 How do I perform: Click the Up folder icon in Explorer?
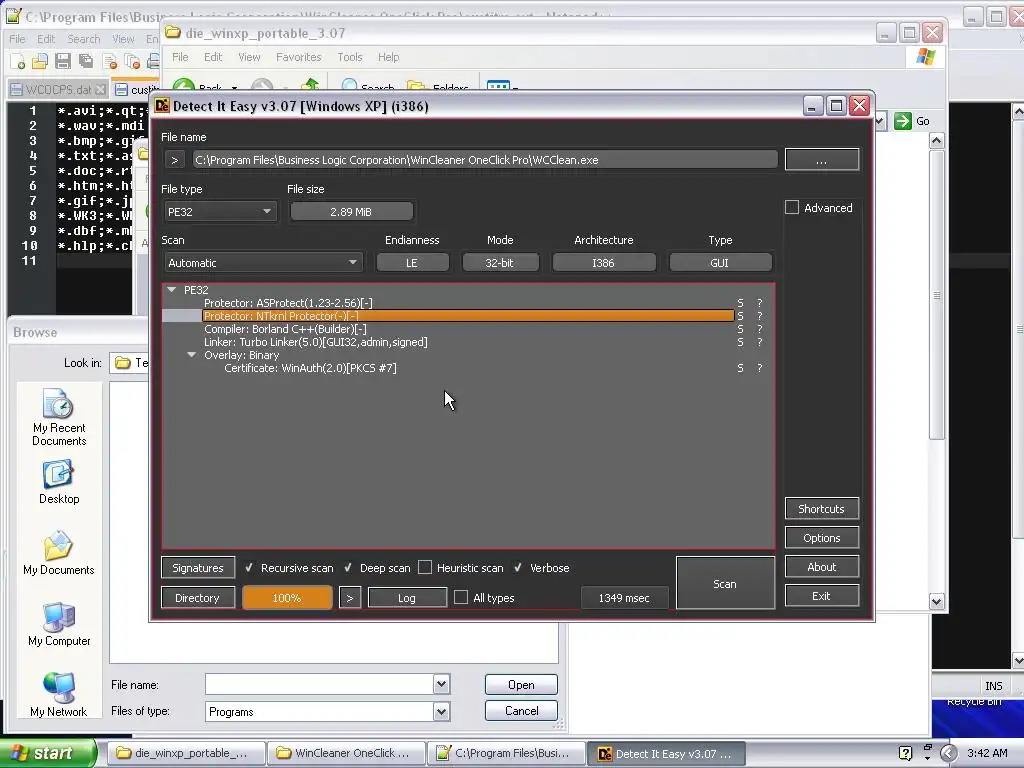(310, 86)
